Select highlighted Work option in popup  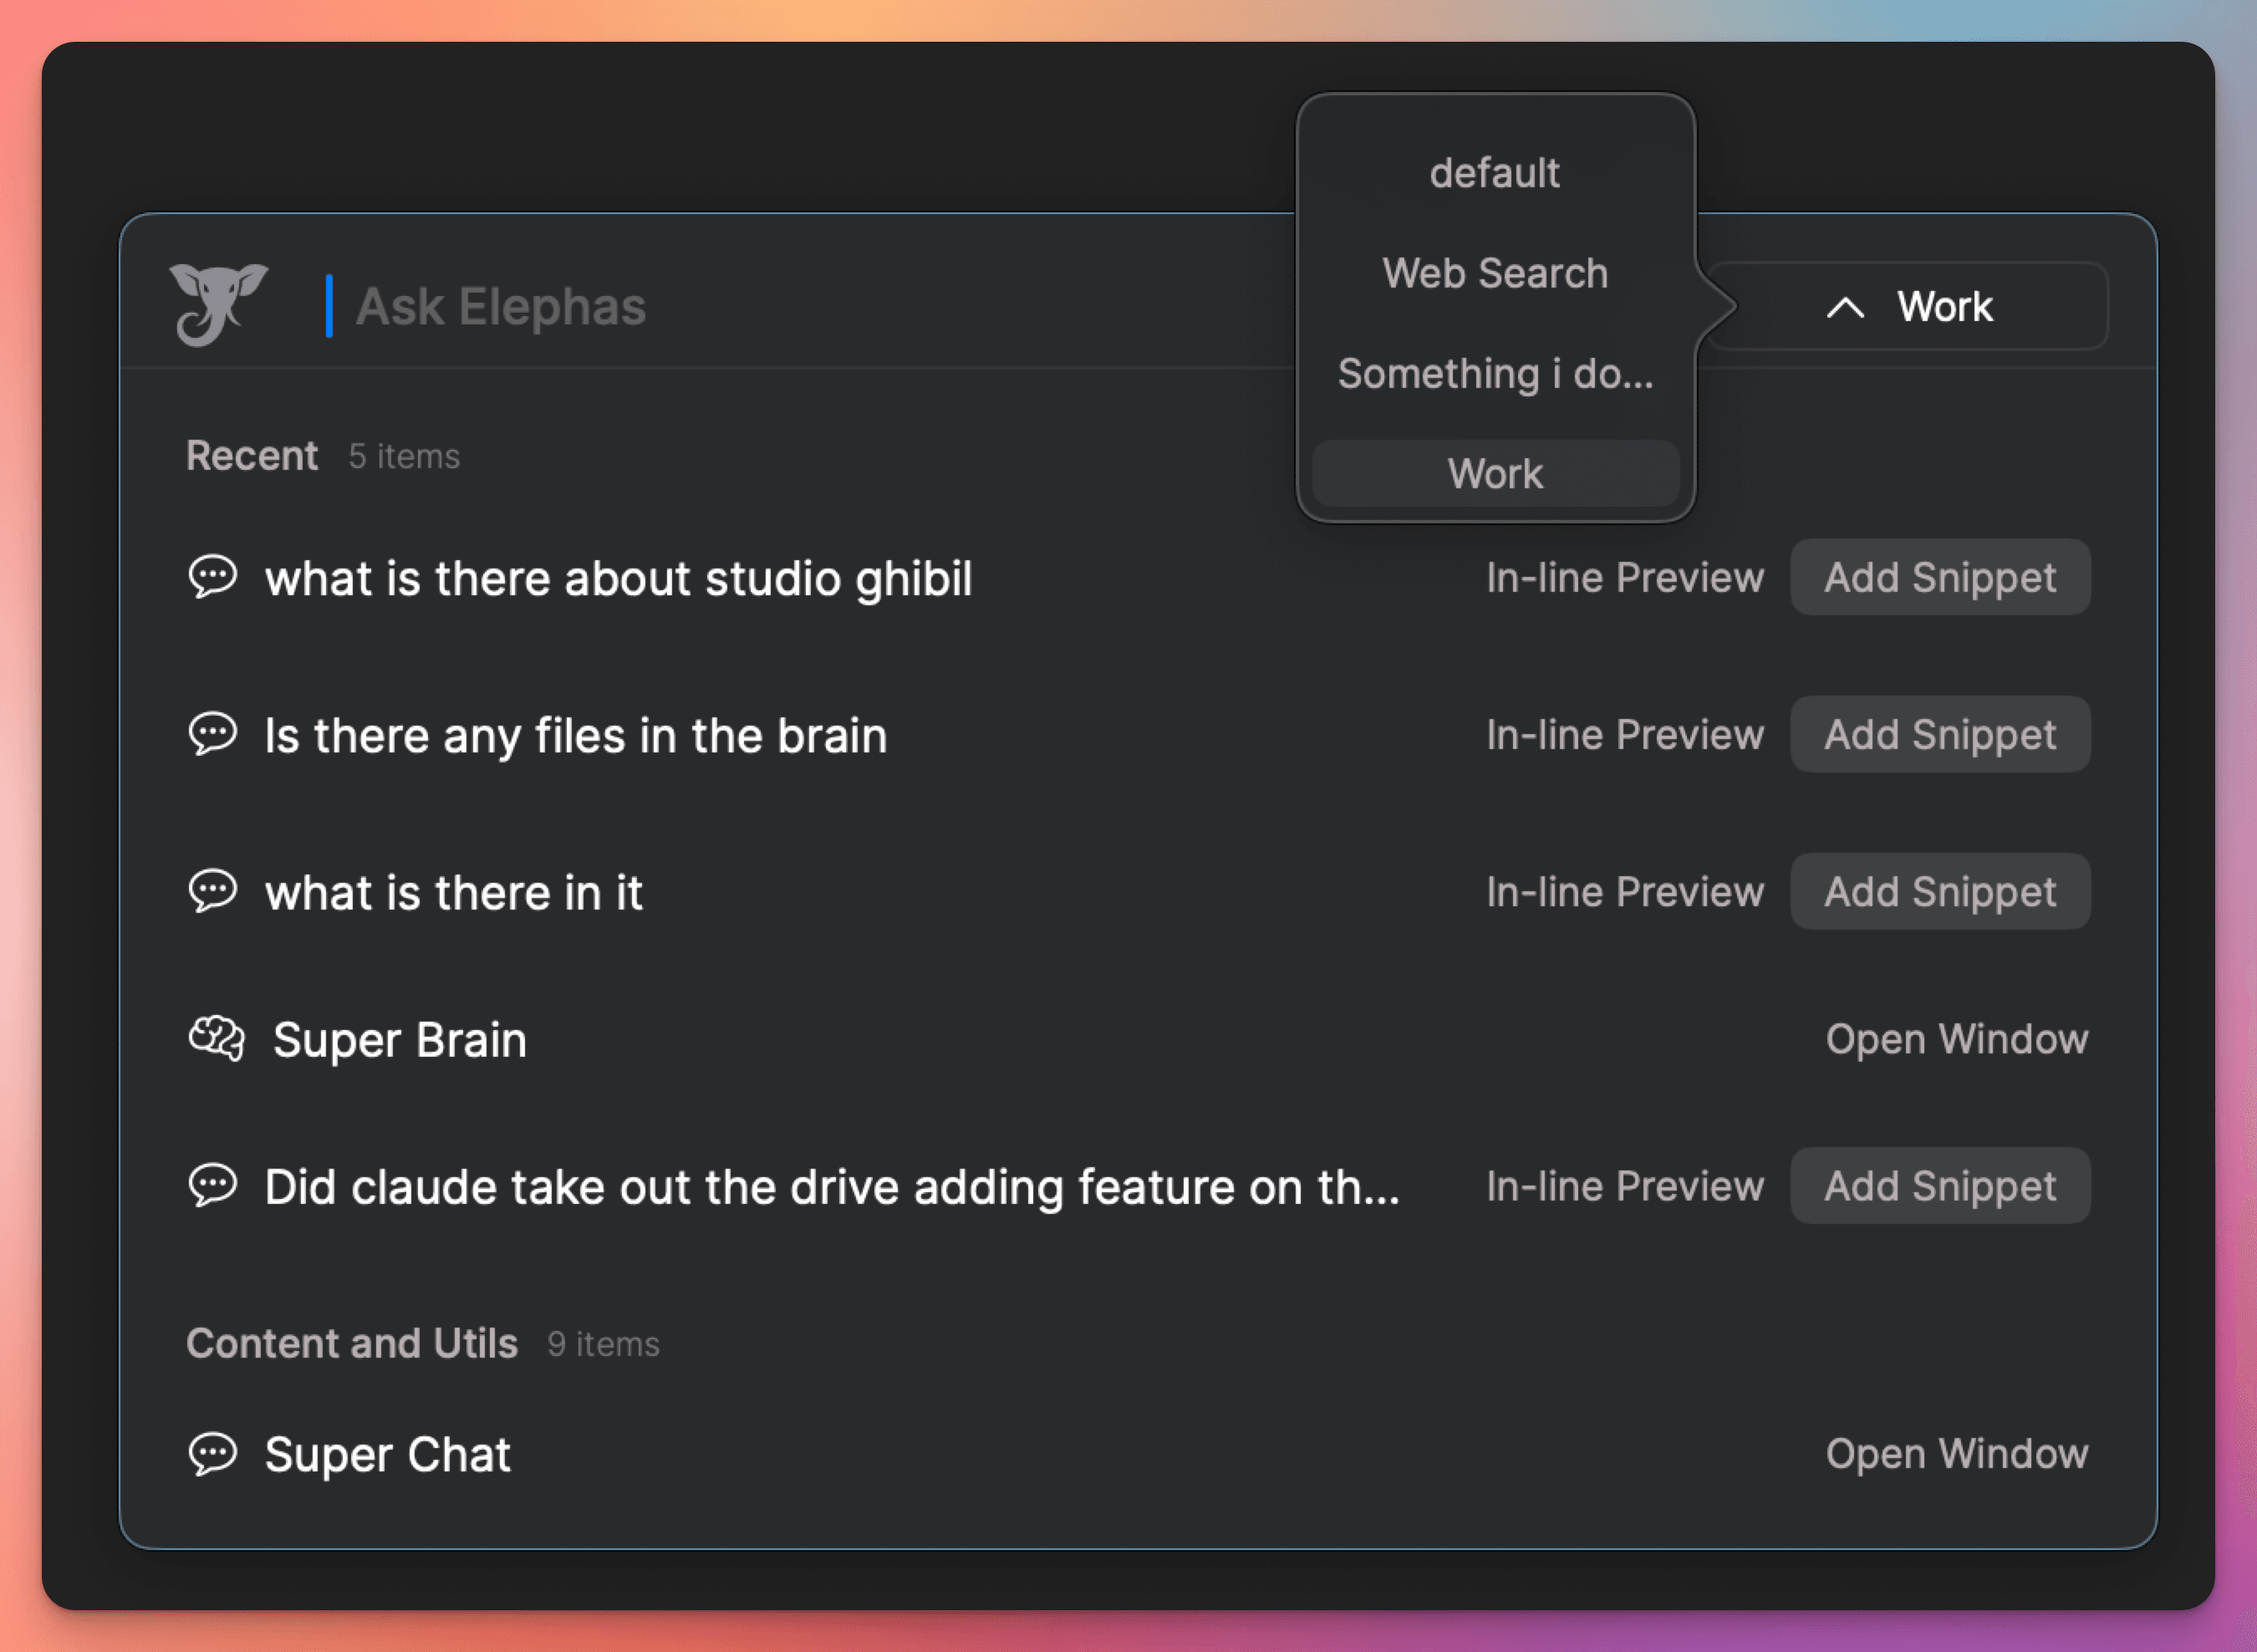coord(1494,473)
